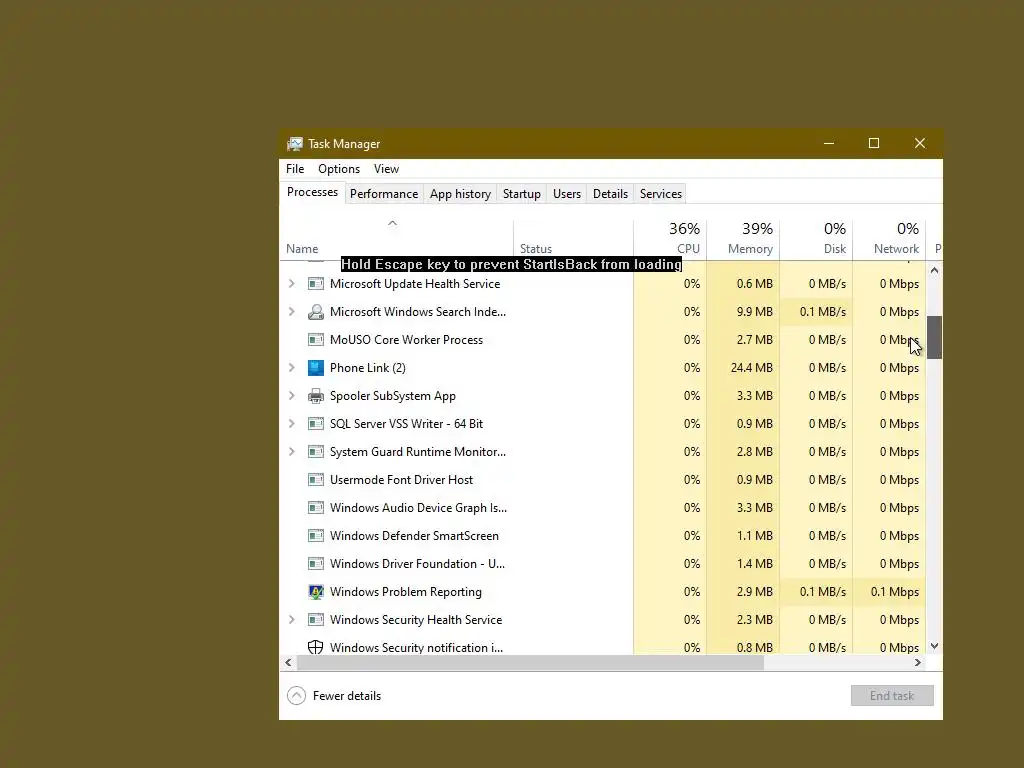Open the File menu
The height and width of the screenshot is (768, 1024).
pyautogui.click(x=295, y=168)
